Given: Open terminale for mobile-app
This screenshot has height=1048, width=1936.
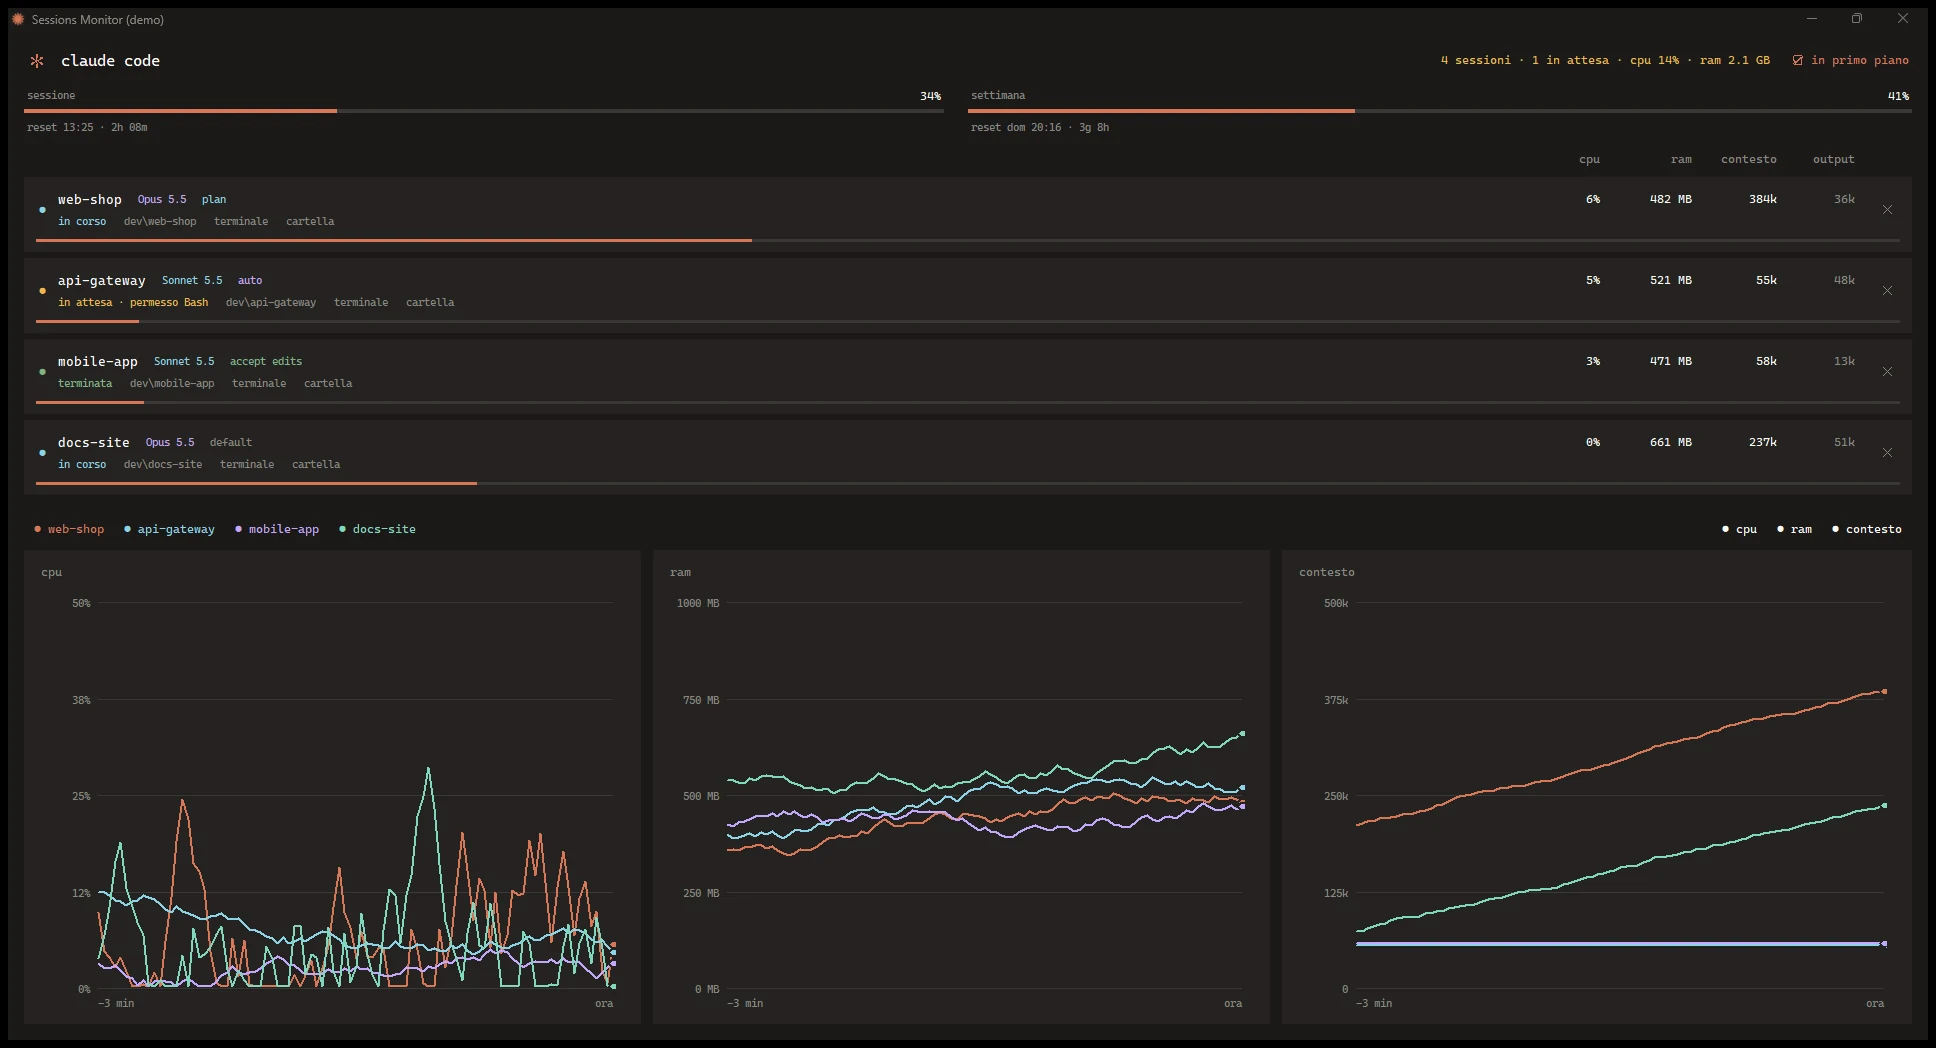Looking at the screenshot, I should (259, 383).
